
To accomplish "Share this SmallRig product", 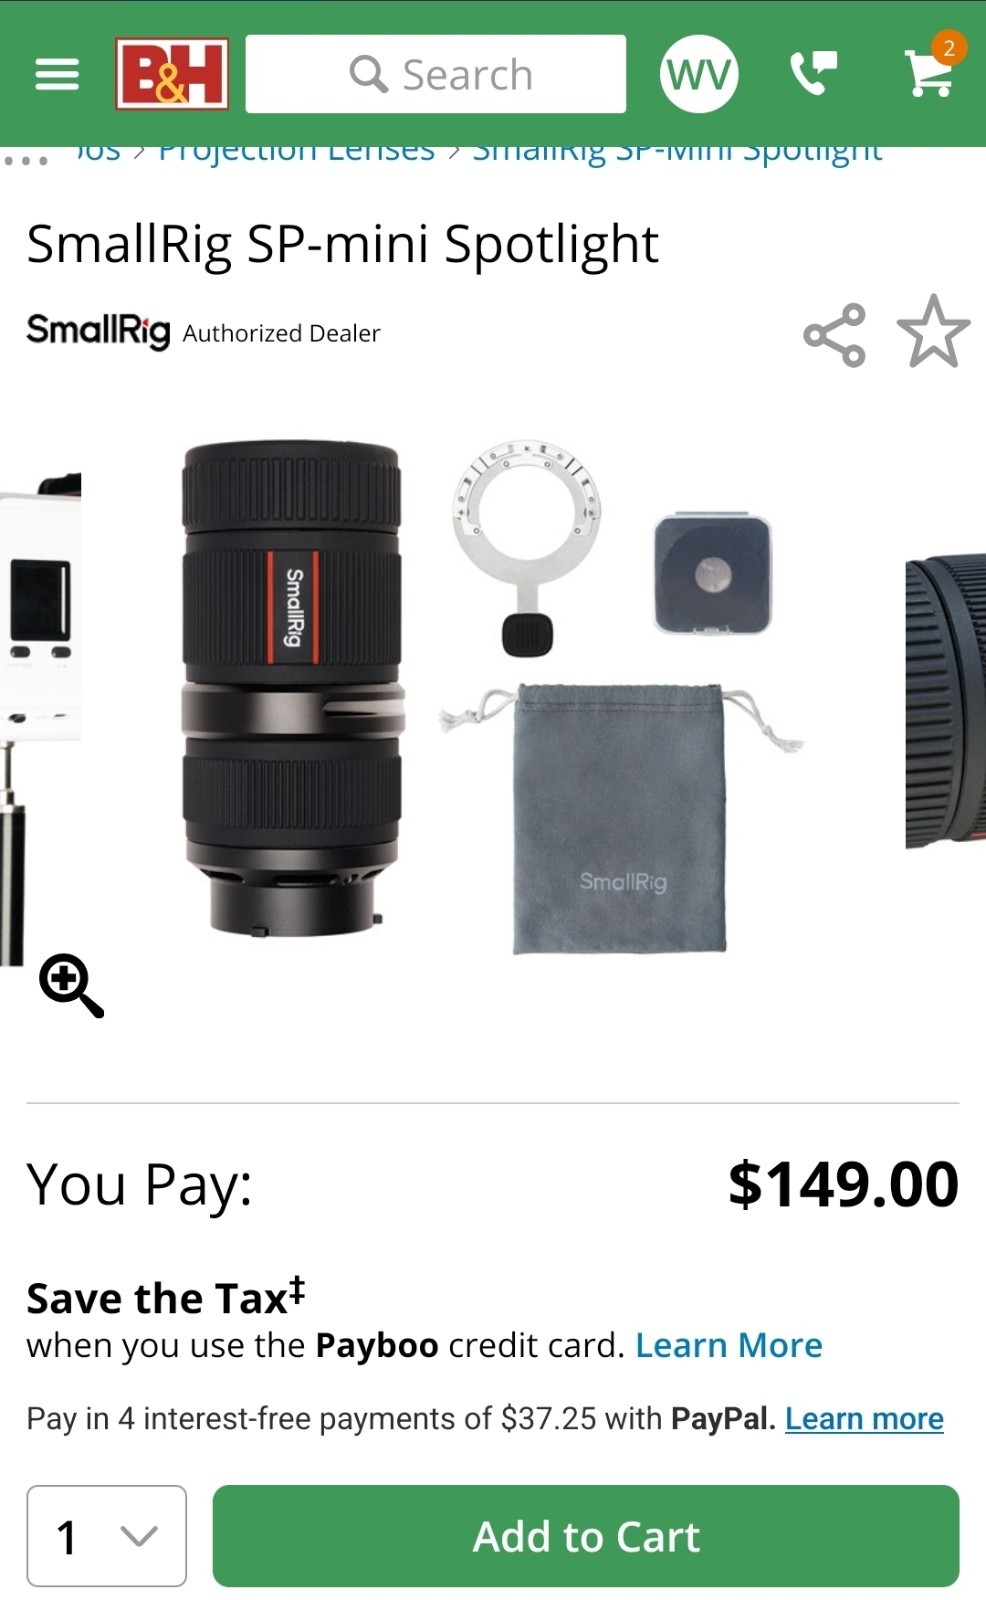I will click(x=834, y=335).
